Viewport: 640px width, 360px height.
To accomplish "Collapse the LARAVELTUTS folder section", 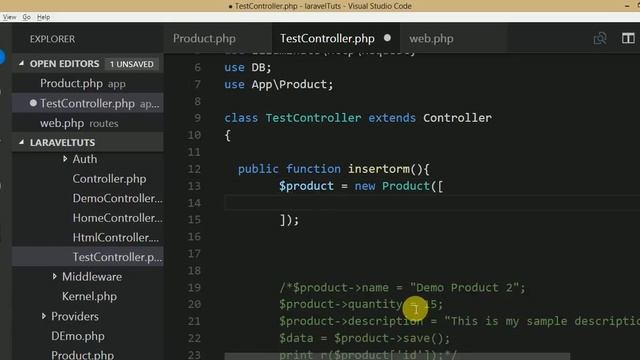I will point(21,142).
